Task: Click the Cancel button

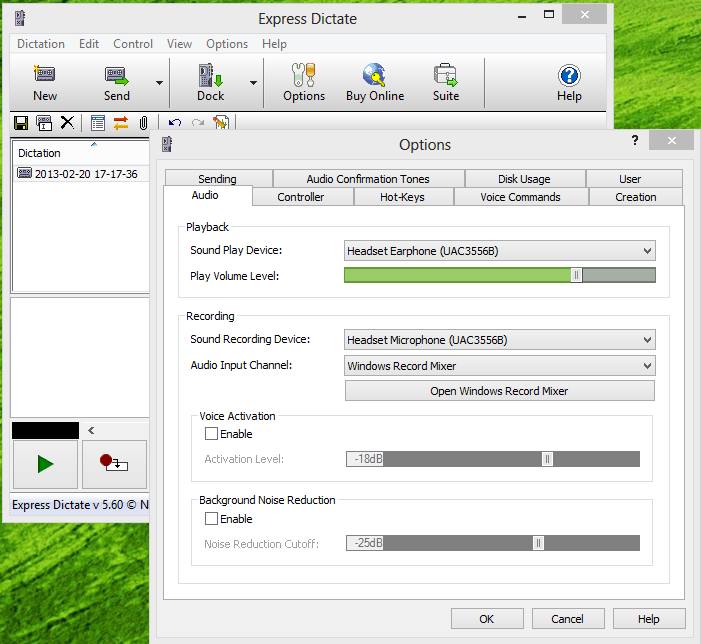Action: (568, 619)
